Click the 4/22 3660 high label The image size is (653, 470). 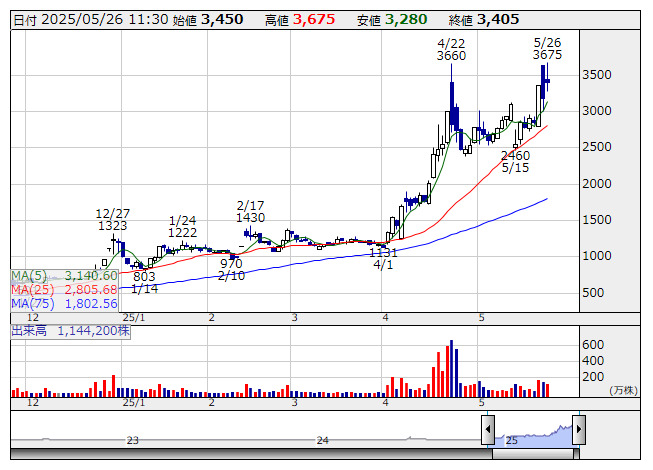[451, 50]
